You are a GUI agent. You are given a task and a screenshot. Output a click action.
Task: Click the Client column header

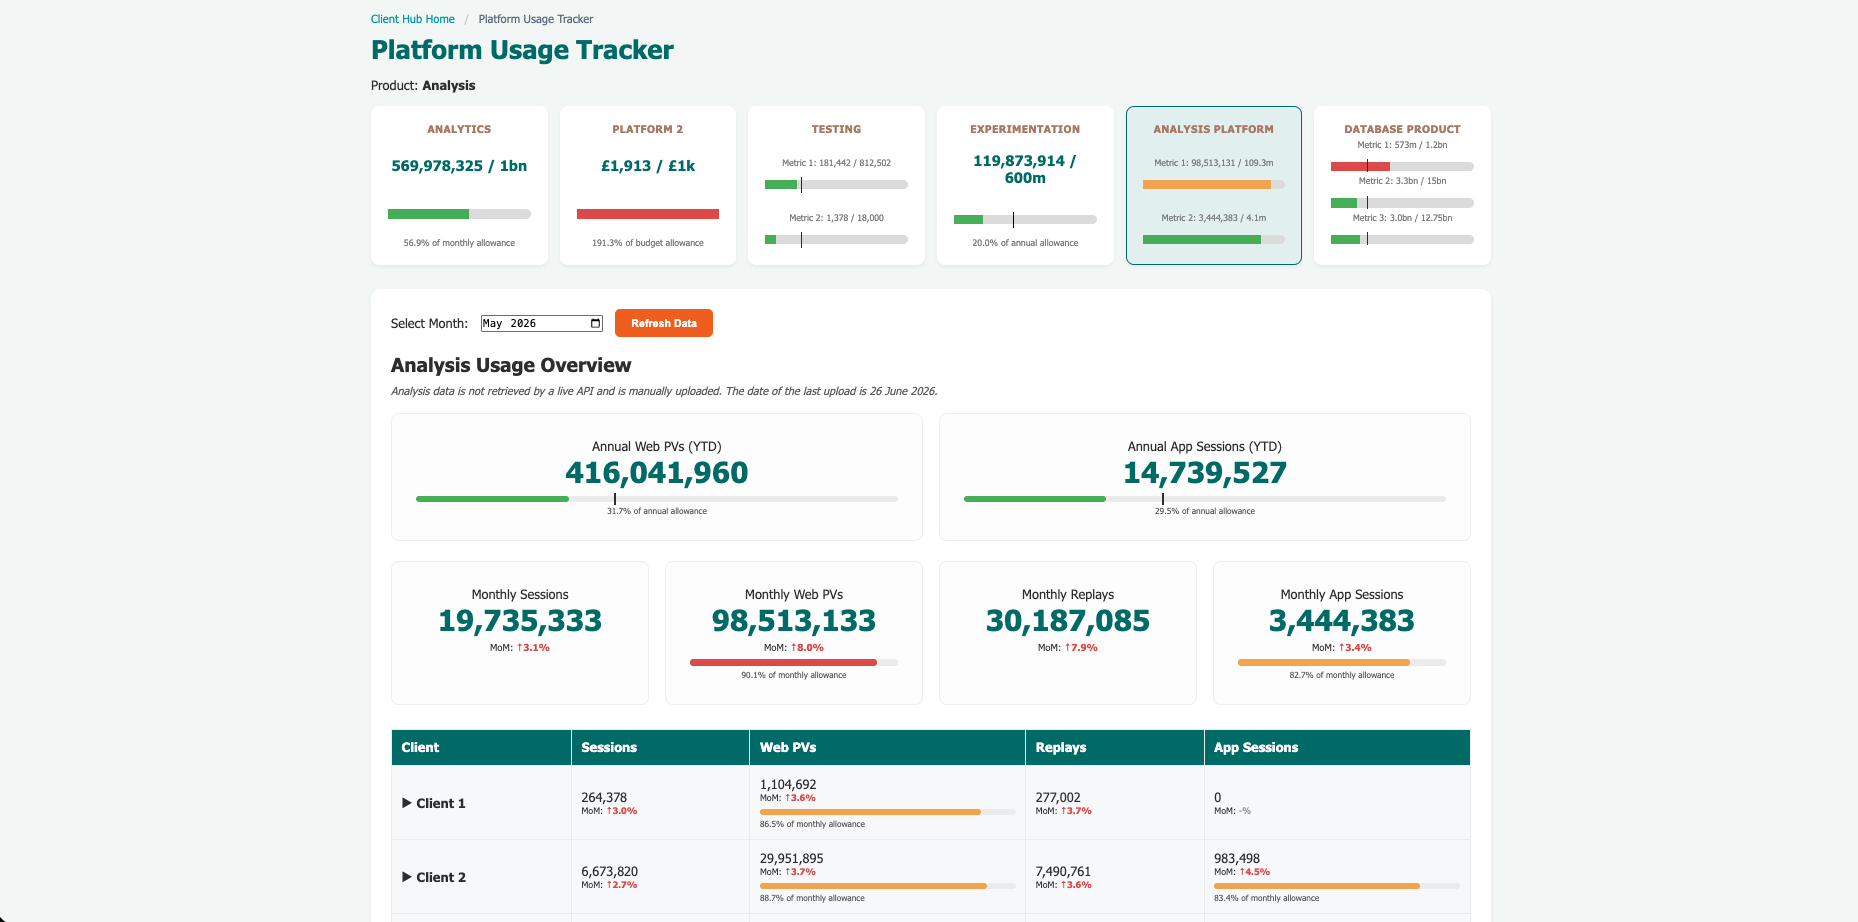pos(481,747)
